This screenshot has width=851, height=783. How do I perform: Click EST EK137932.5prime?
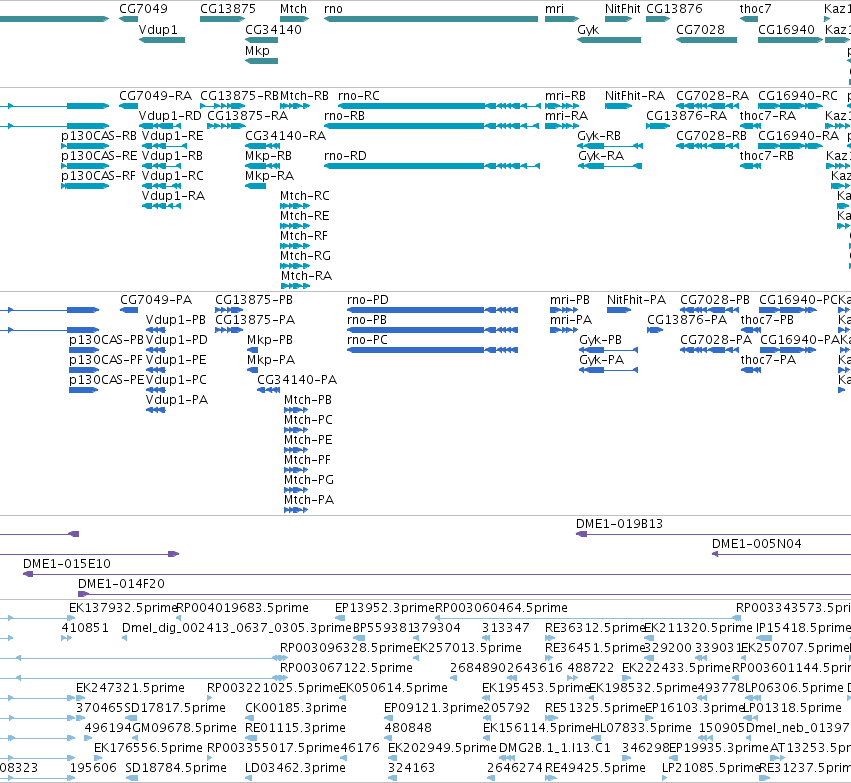(x=123, y=608)
